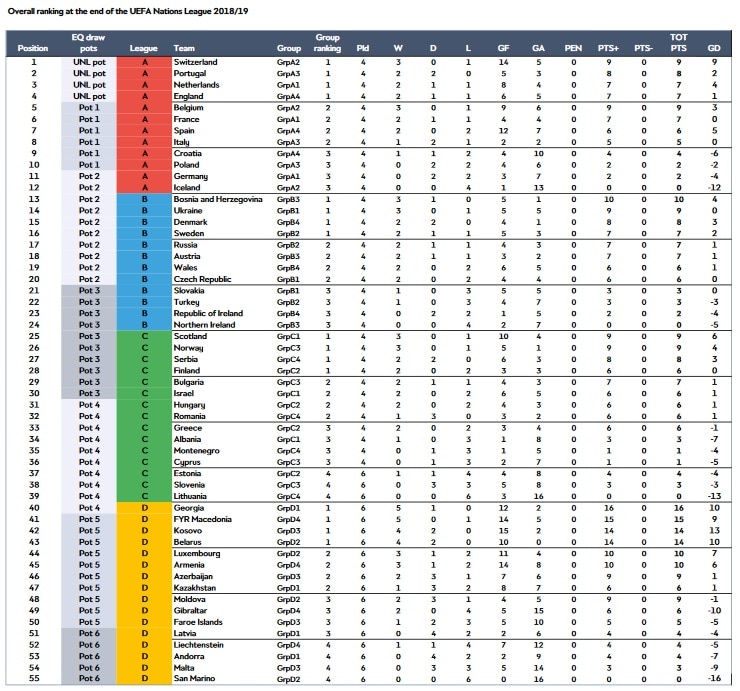The width and height of the screenshot is (740, 691).
Task: Click the "Group ranking" column header
Action: (x=327, y=42)
